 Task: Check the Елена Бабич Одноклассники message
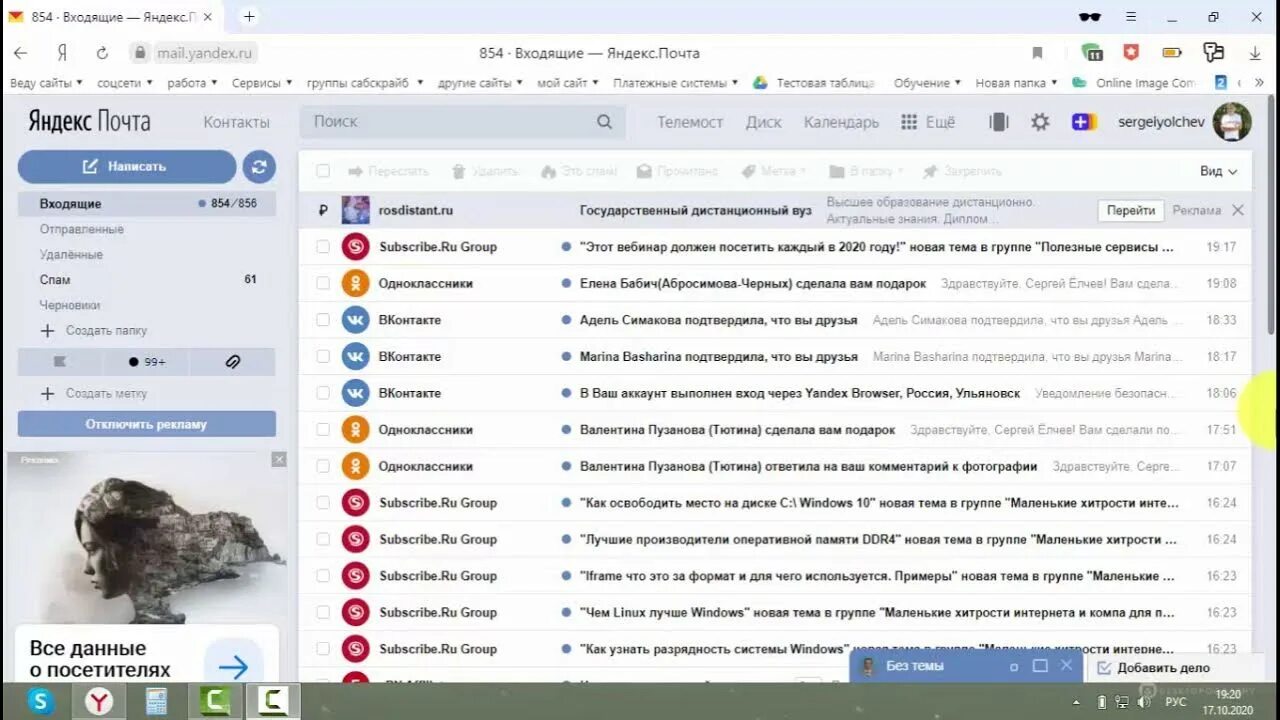(x=323, y=284)
